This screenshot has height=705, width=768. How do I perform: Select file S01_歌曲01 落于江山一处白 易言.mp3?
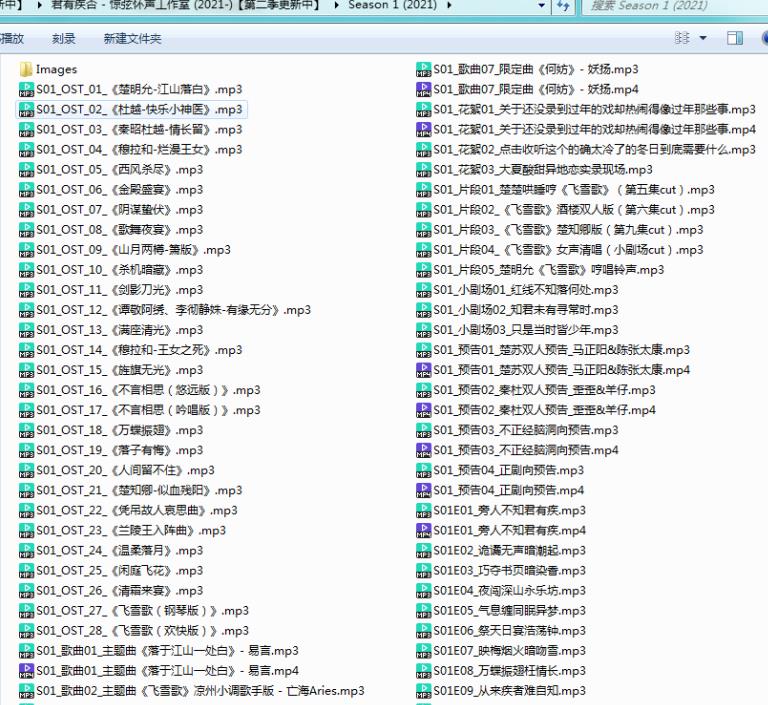pos(160,651)
